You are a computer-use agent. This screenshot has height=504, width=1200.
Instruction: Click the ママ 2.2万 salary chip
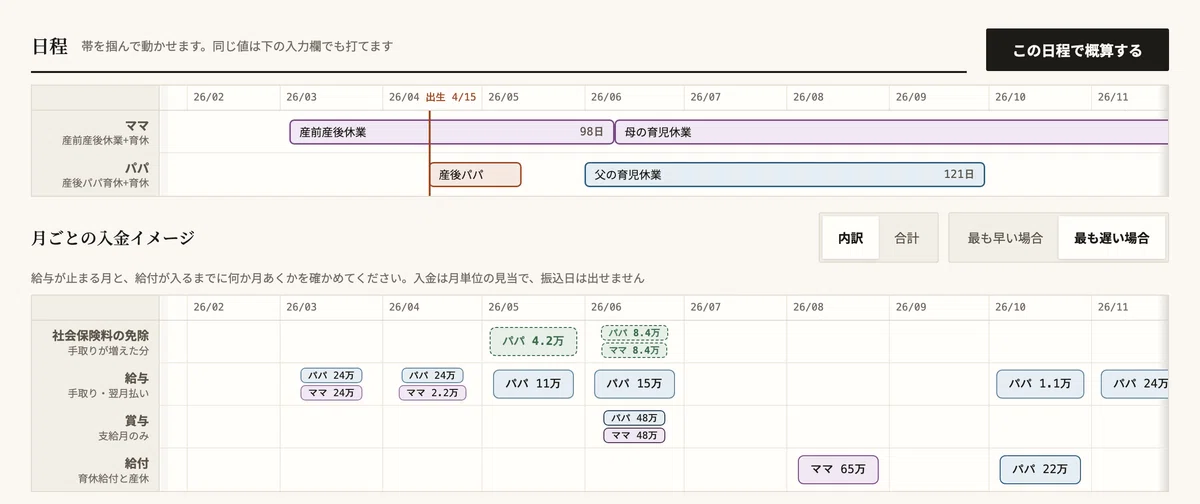click(x=432, y=393)
